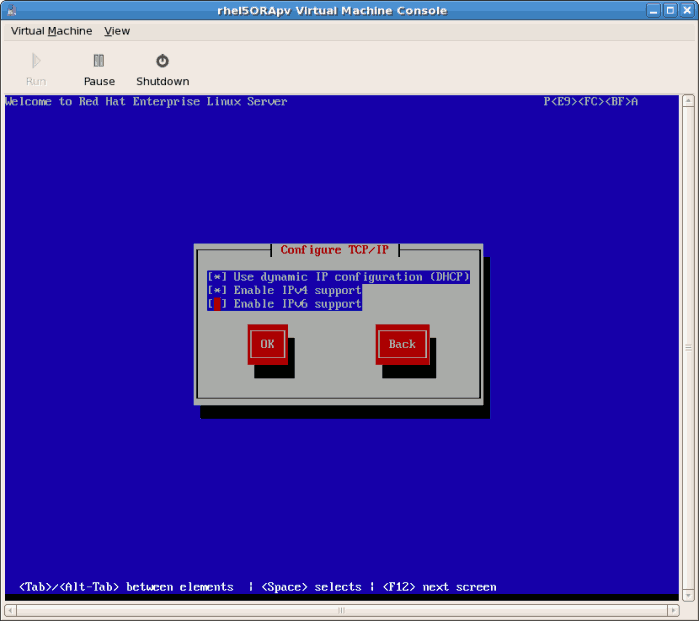Click the Pause toolbar icon

click(x=99, y=61)
